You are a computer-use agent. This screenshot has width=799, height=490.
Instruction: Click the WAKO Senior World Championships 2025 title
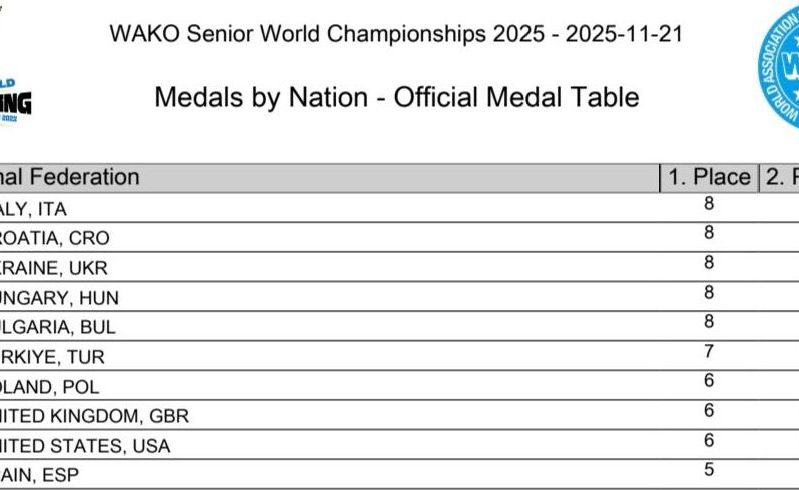click(x=396, y=32)
